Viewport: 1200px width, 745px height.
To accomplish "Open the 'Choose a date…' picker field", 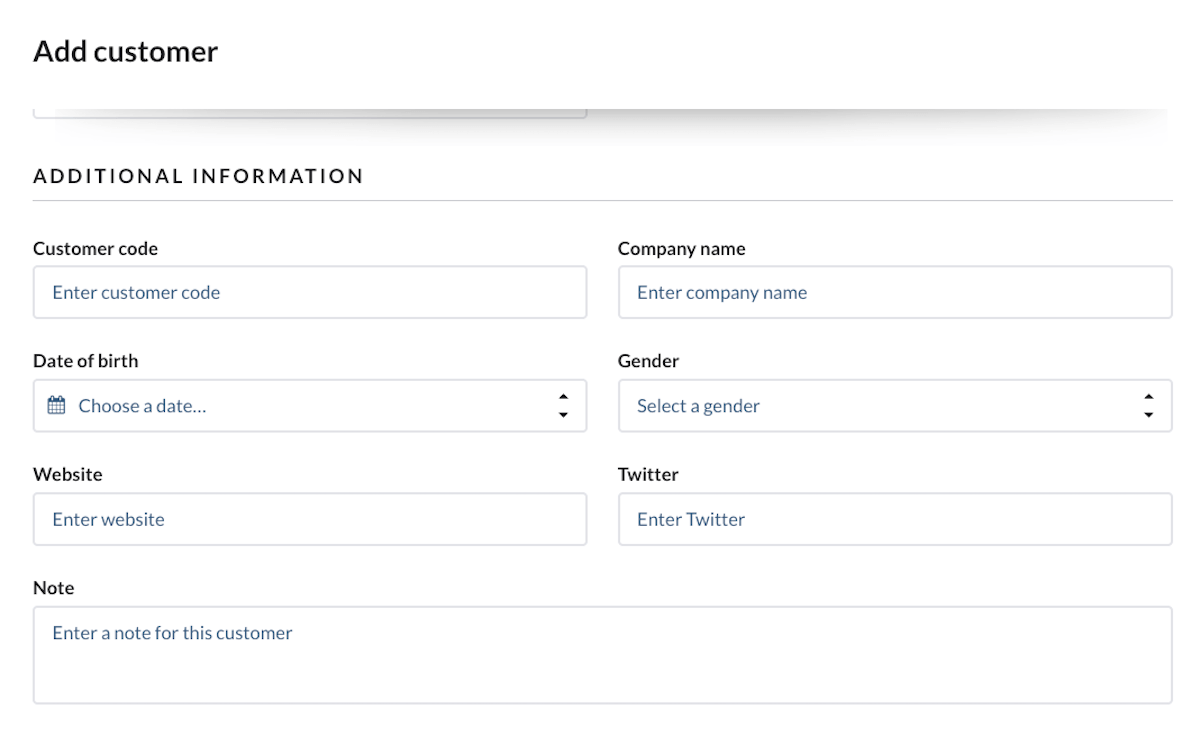I will click(300, 406).
